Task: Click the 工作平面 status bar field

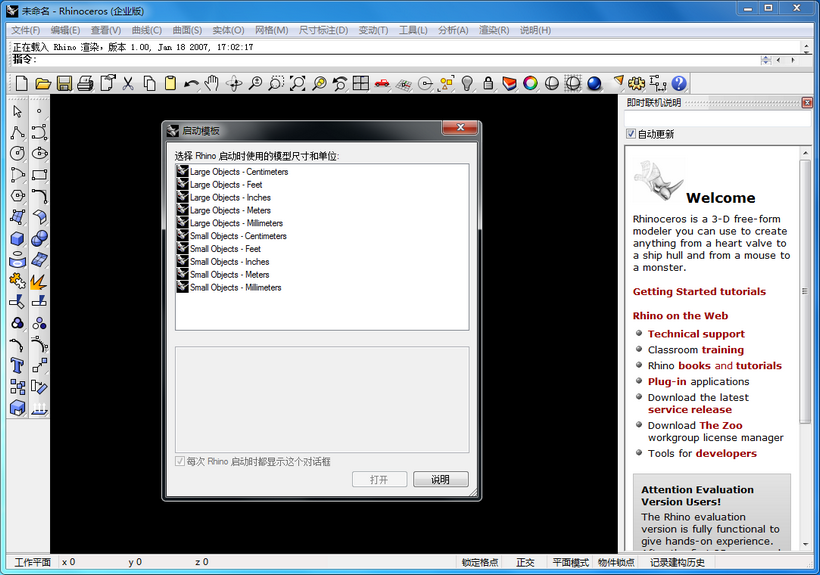Action: (32, 562)
